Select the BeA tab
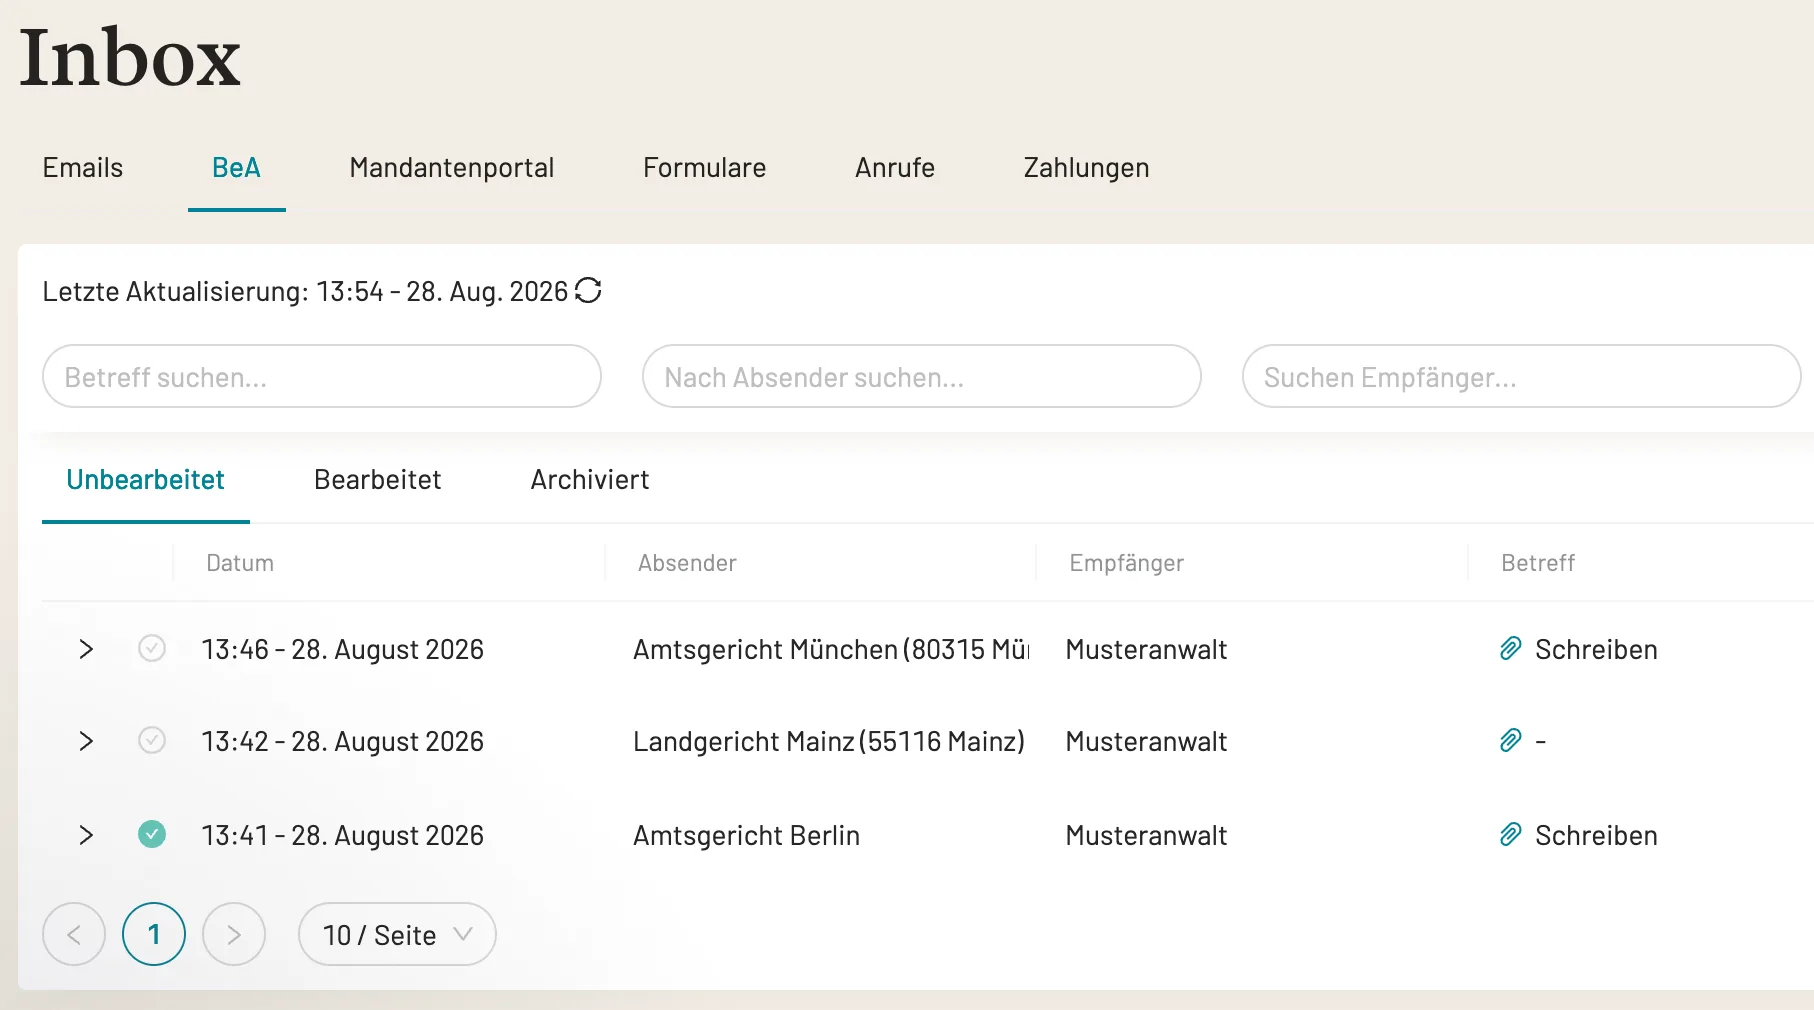 coord(236,168)
